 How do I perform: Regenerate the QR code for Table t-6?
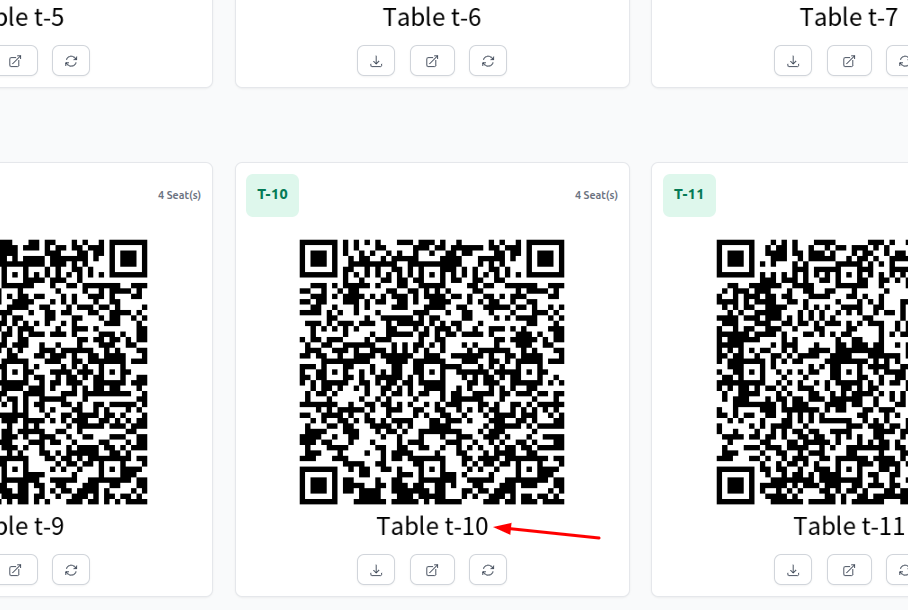488,61
